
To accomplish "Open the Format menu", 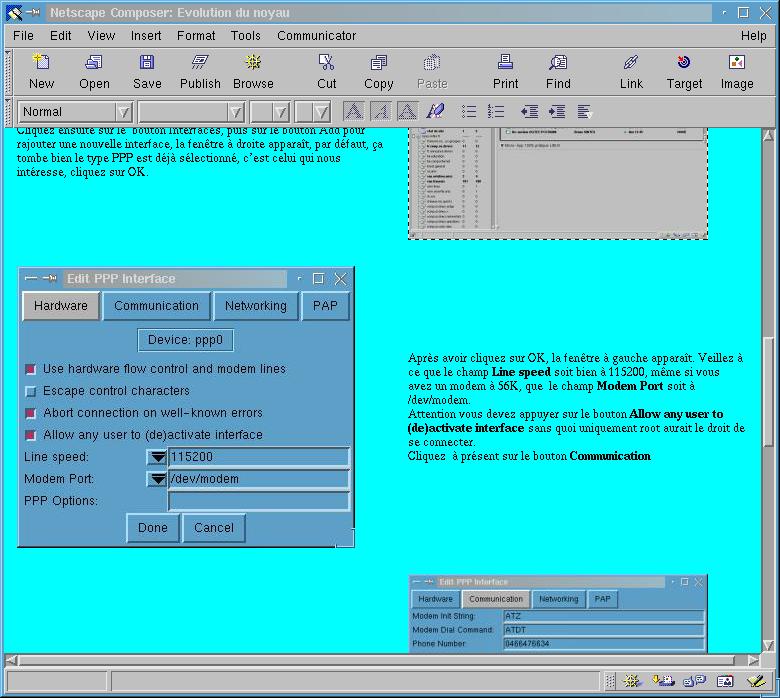I will coord(196,36).
